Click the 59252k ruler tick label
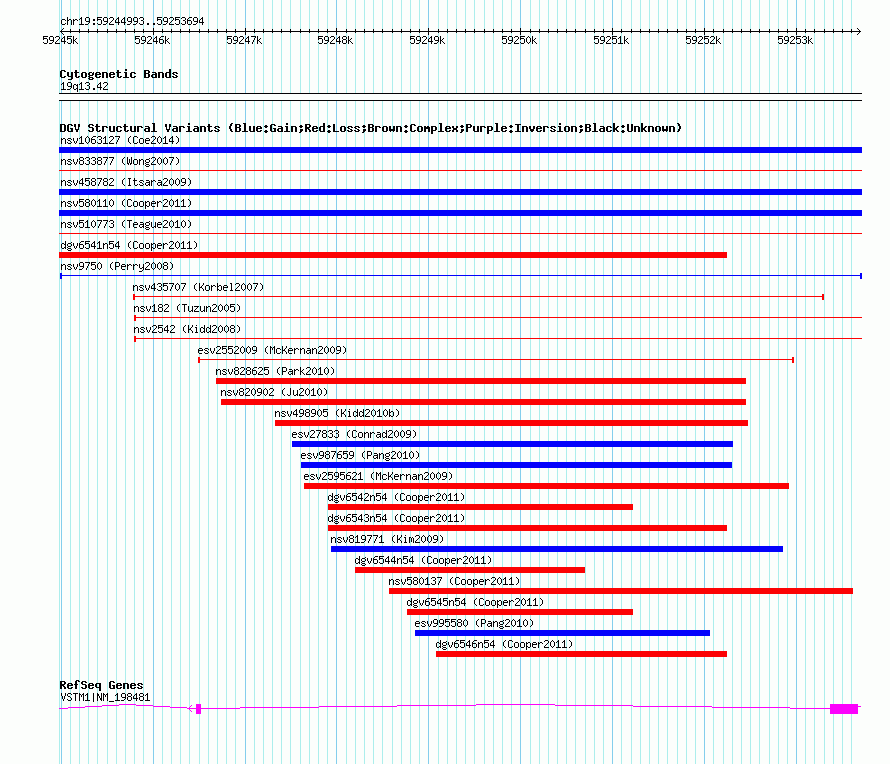 [703, 40]
